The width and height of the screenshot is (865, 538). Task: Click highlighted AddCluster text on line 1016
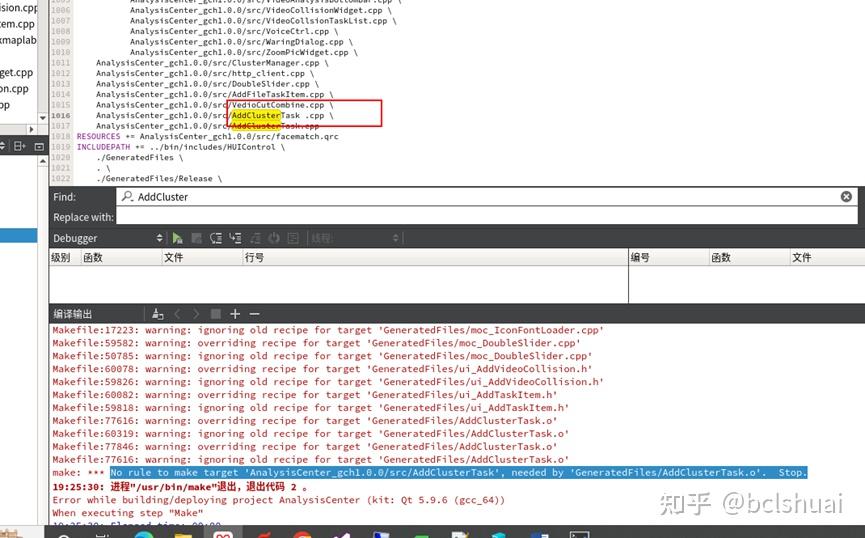(257, 115)
